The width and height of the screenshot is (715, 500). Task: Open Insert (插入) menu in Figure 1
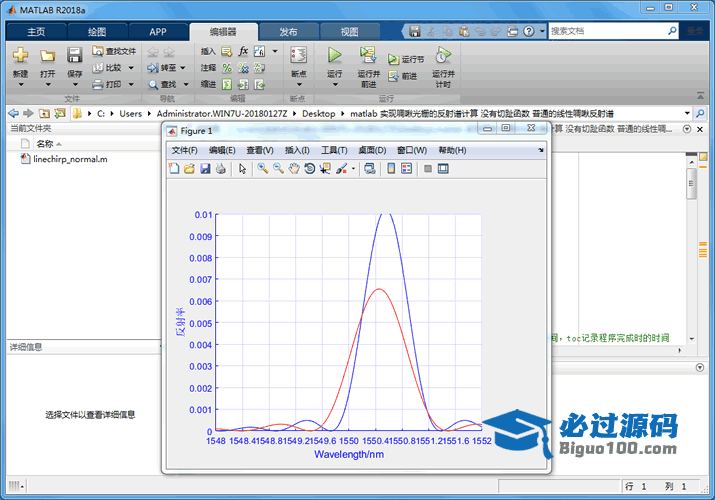[x=297, y=150]
